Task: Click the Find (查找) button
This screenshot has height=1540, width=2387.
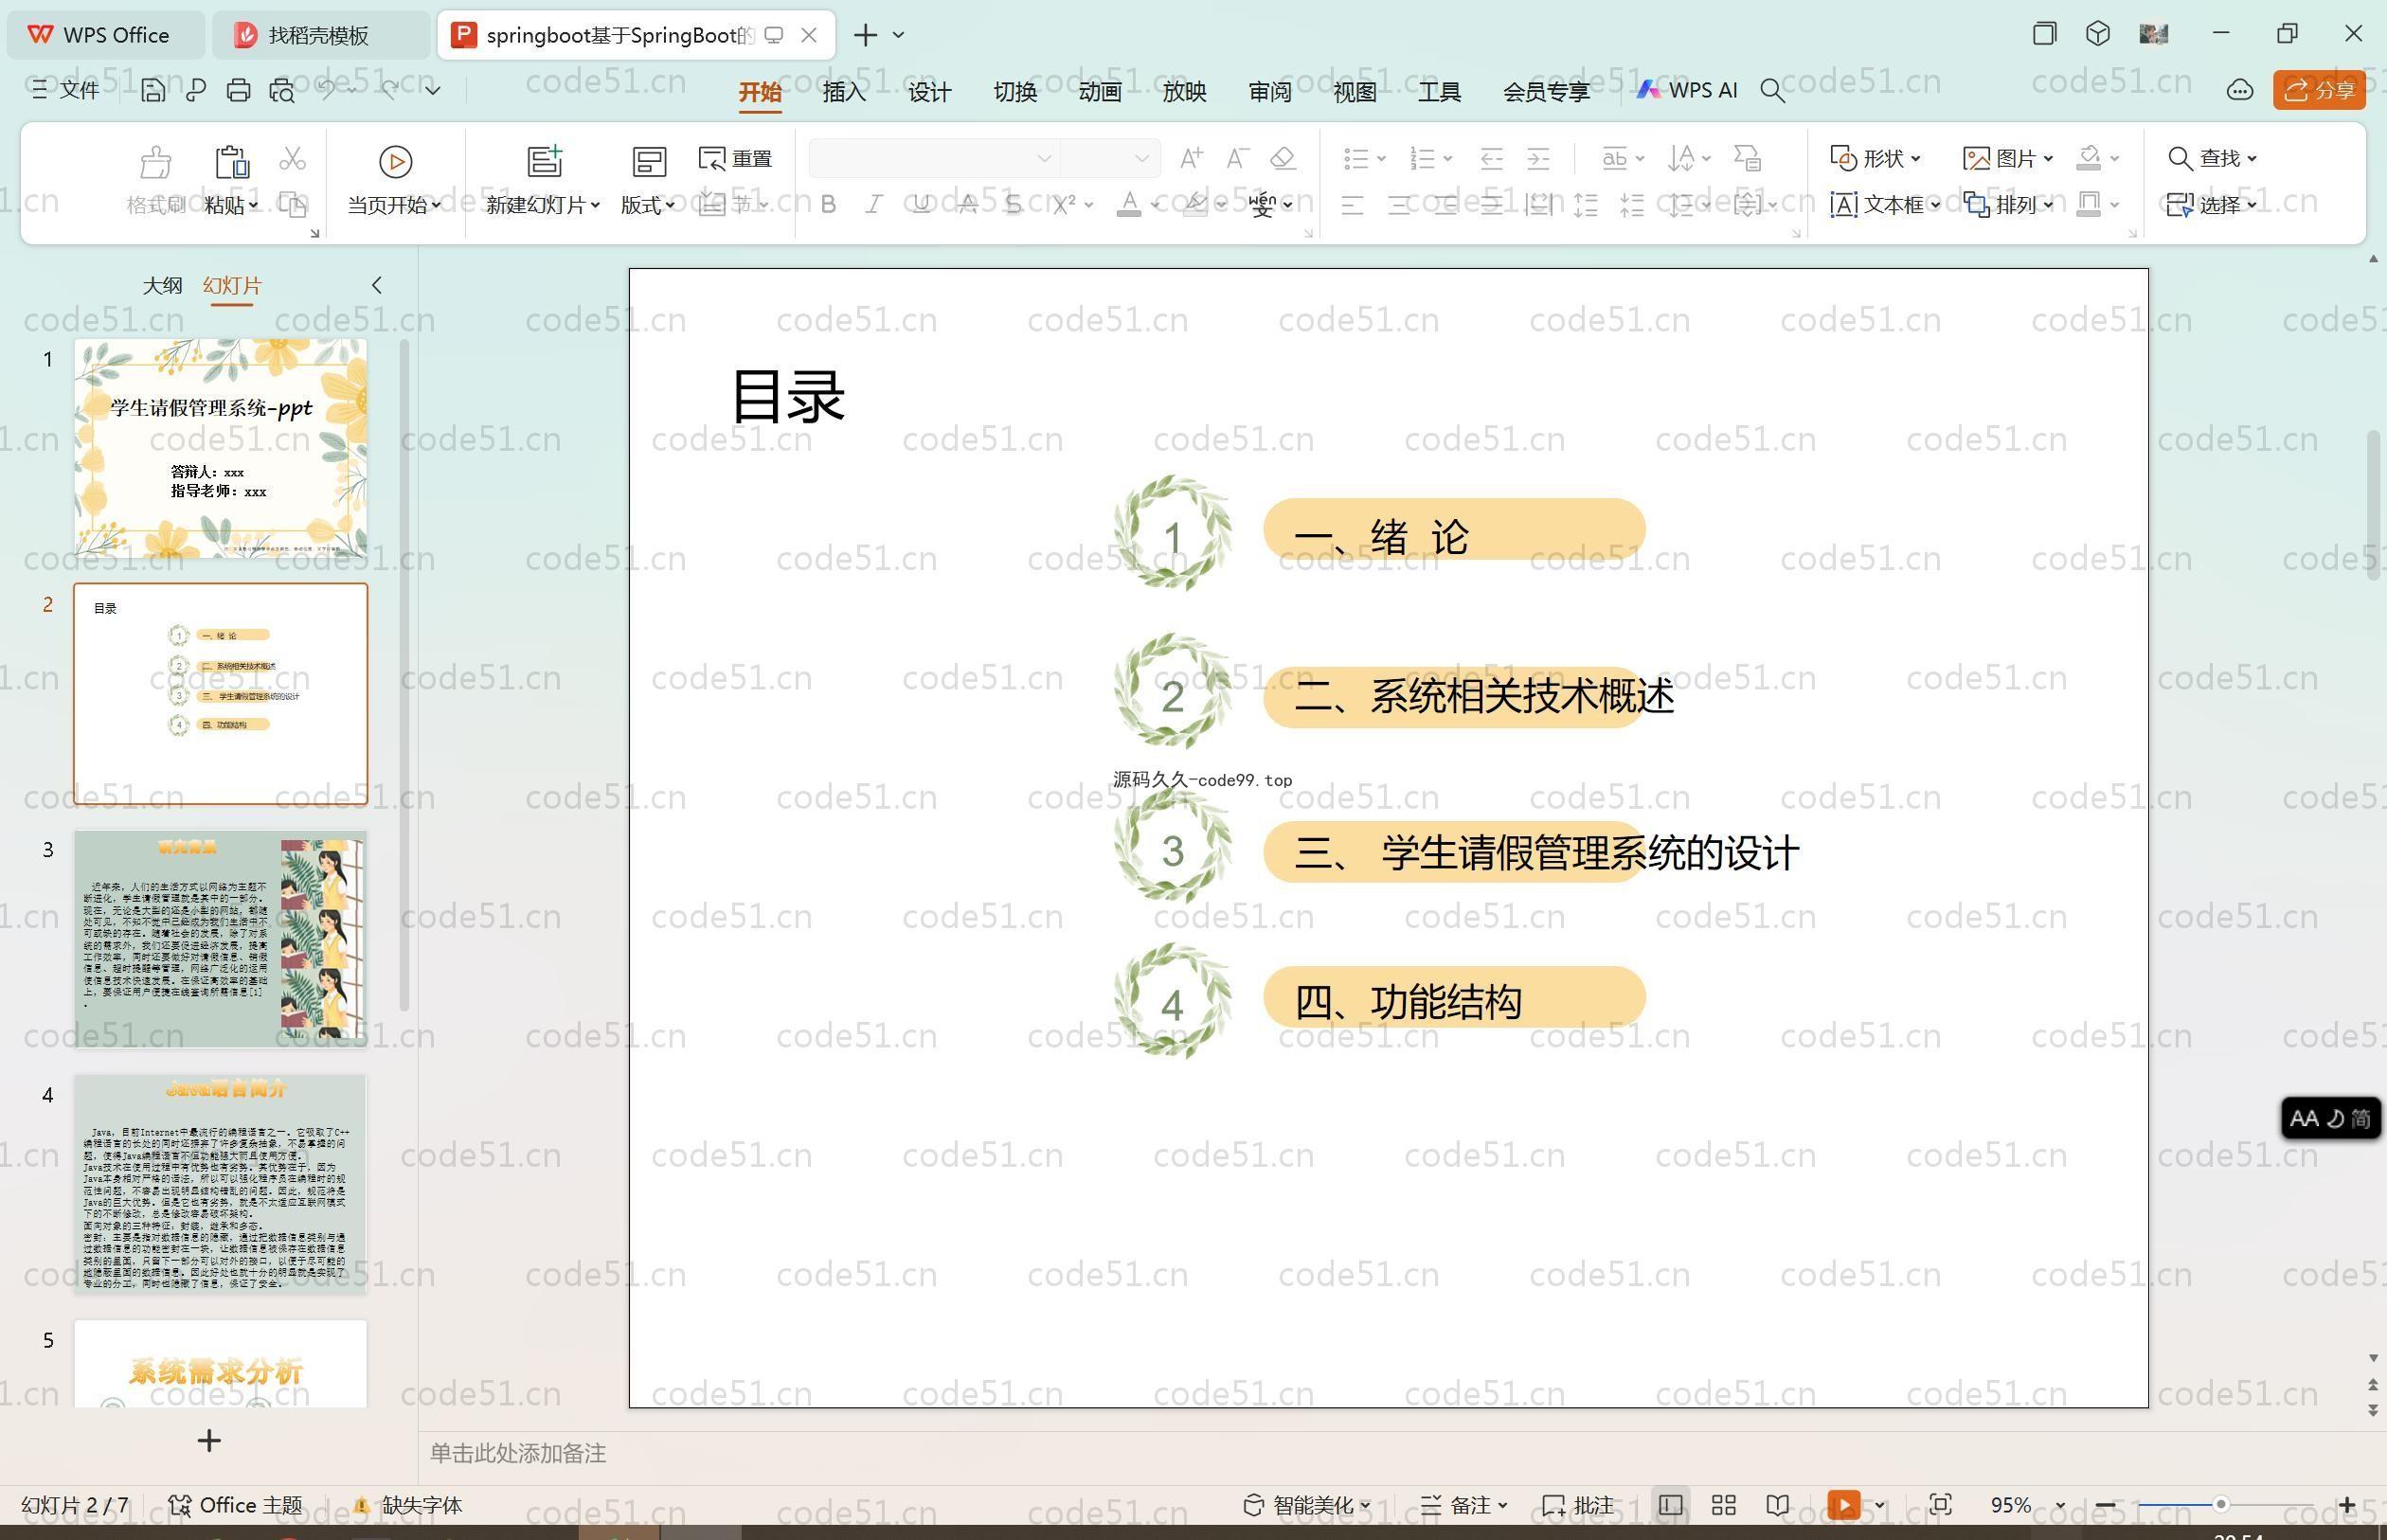Action: click(2212, 158)
